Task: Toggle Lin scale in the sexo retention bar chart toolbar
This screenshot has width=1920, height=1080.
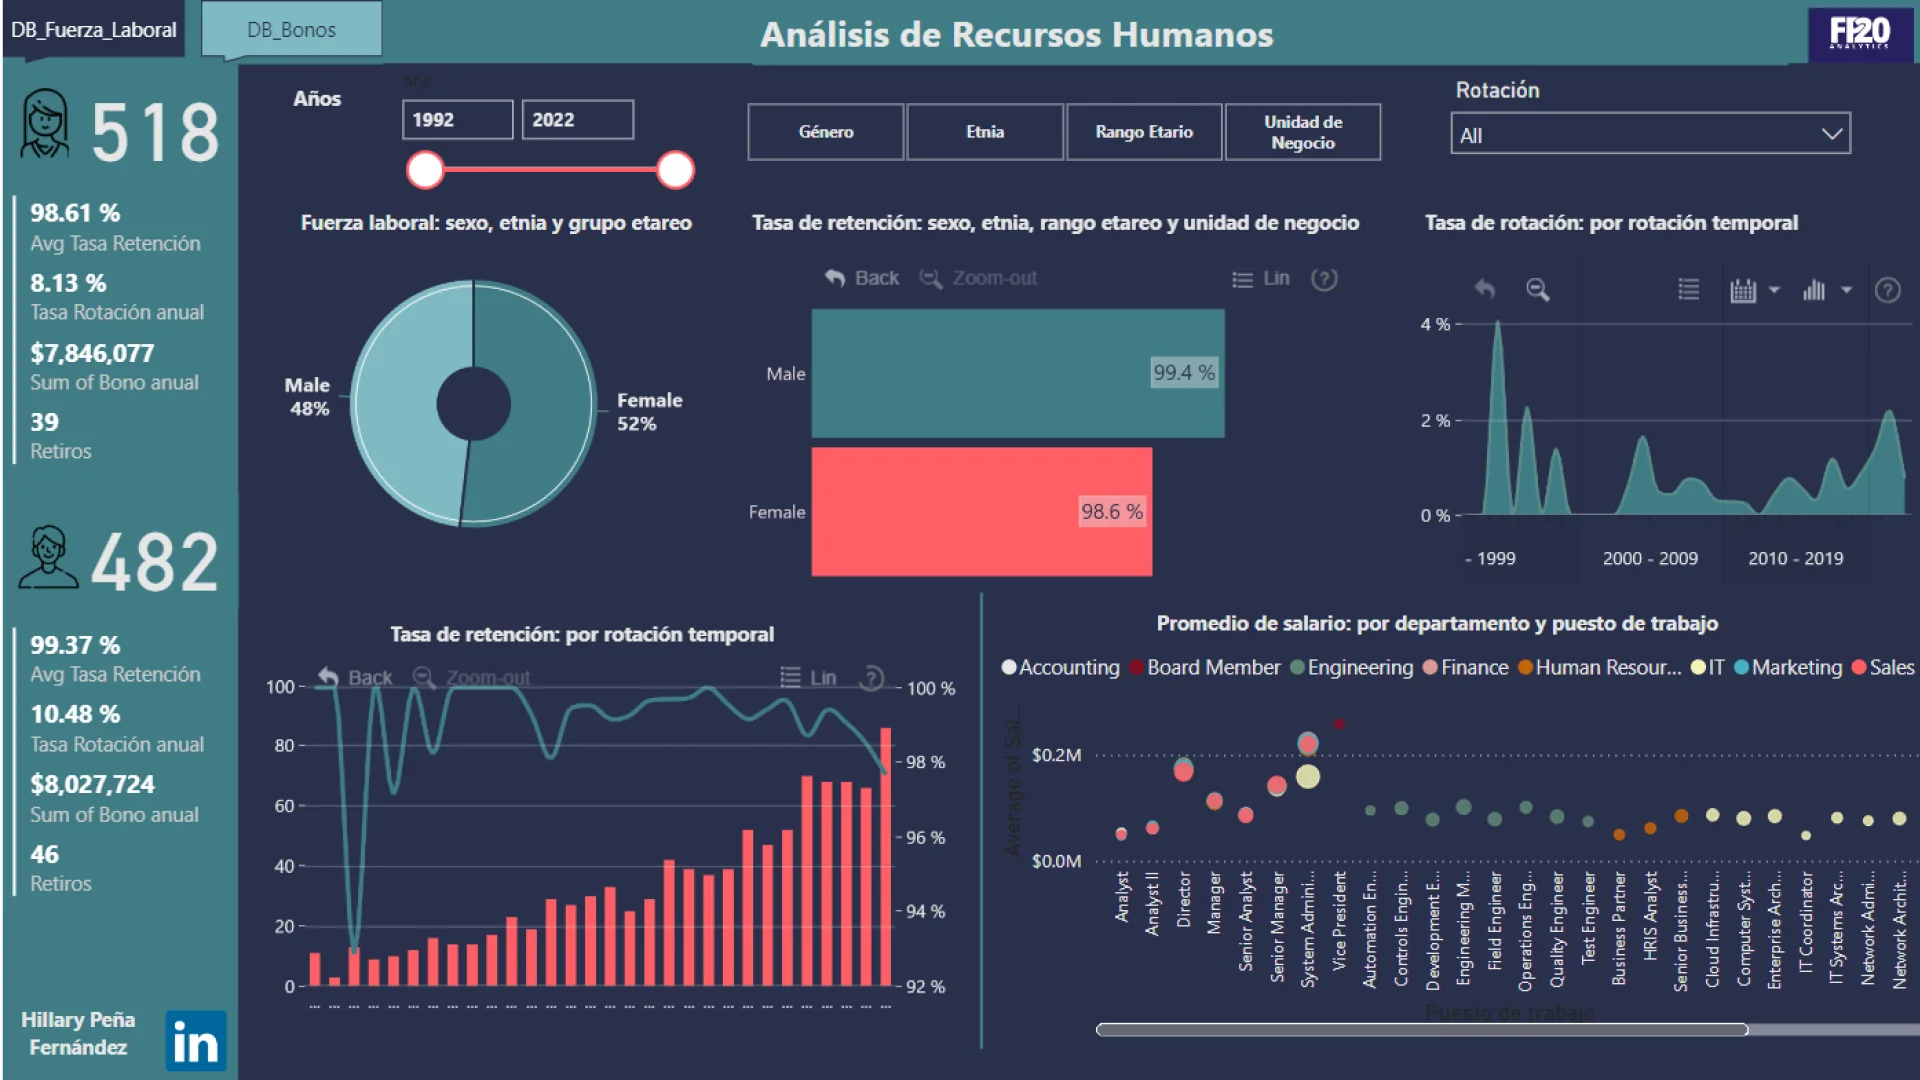Action: (x=1261, y=279)
